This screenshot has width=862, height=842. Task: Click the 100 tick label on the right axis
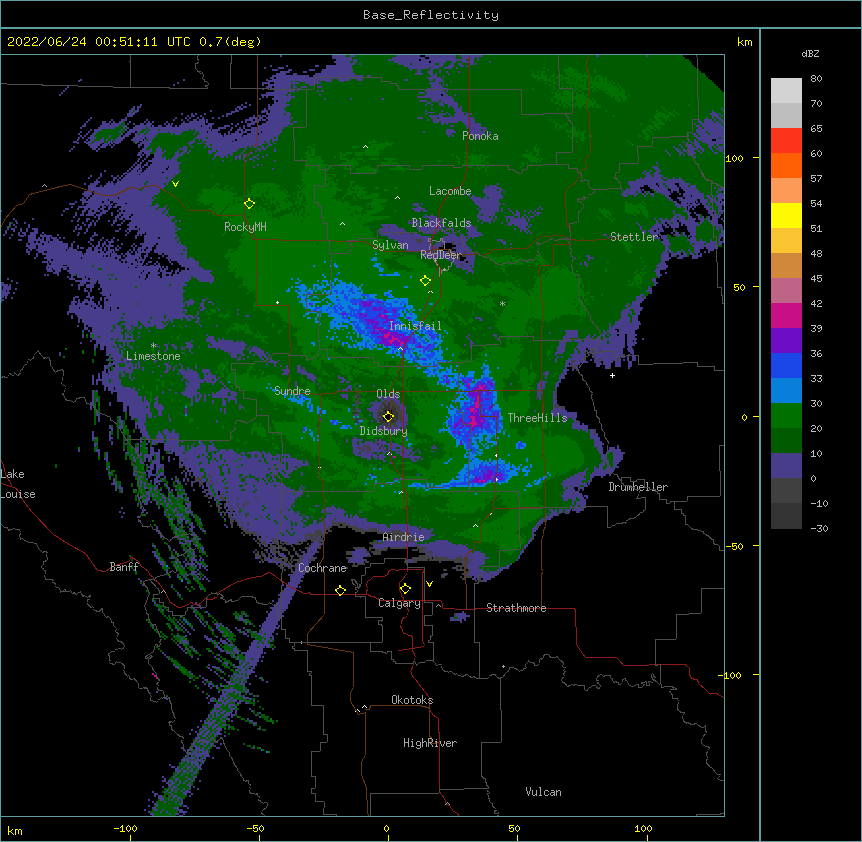tap(734, 158)
